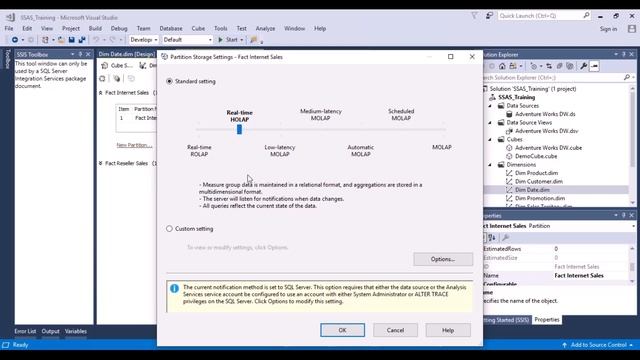
Task: Switch to Dim Date.dim [Design] tab
Action: 127,54
